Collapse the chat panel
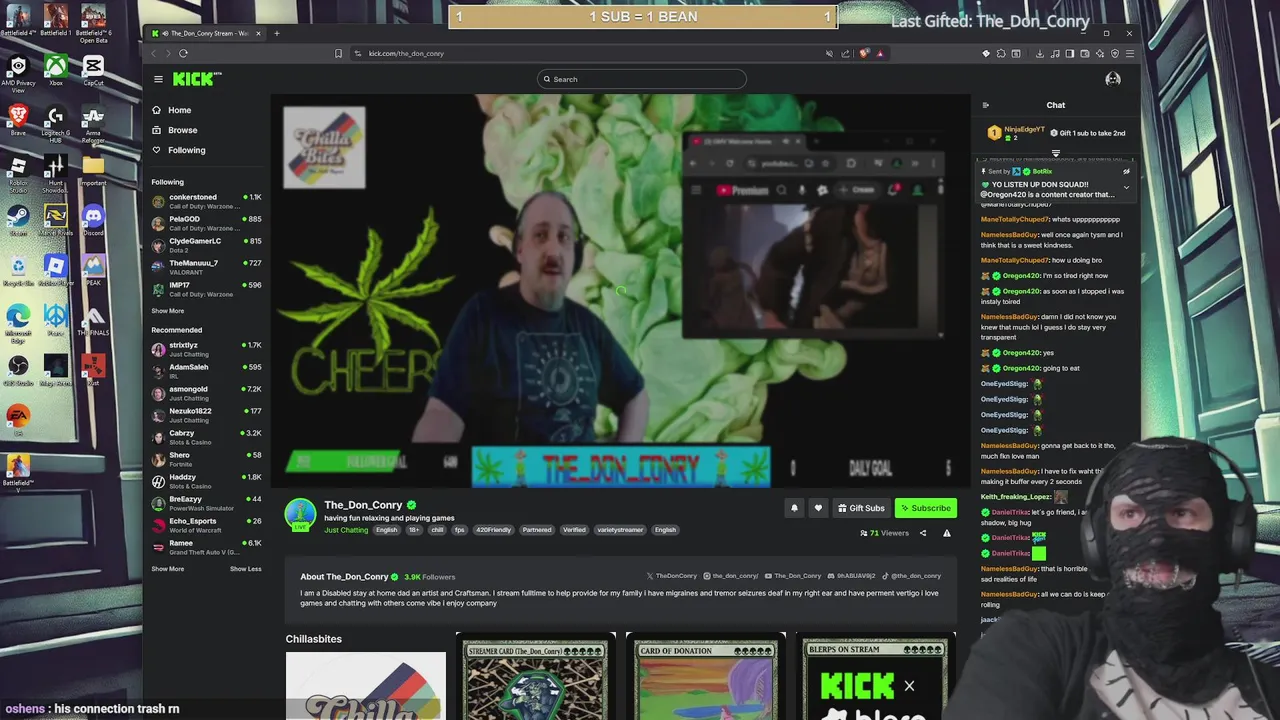This screenshot has height=720, width=1280. pyautogui.click(x=985, y=105)
